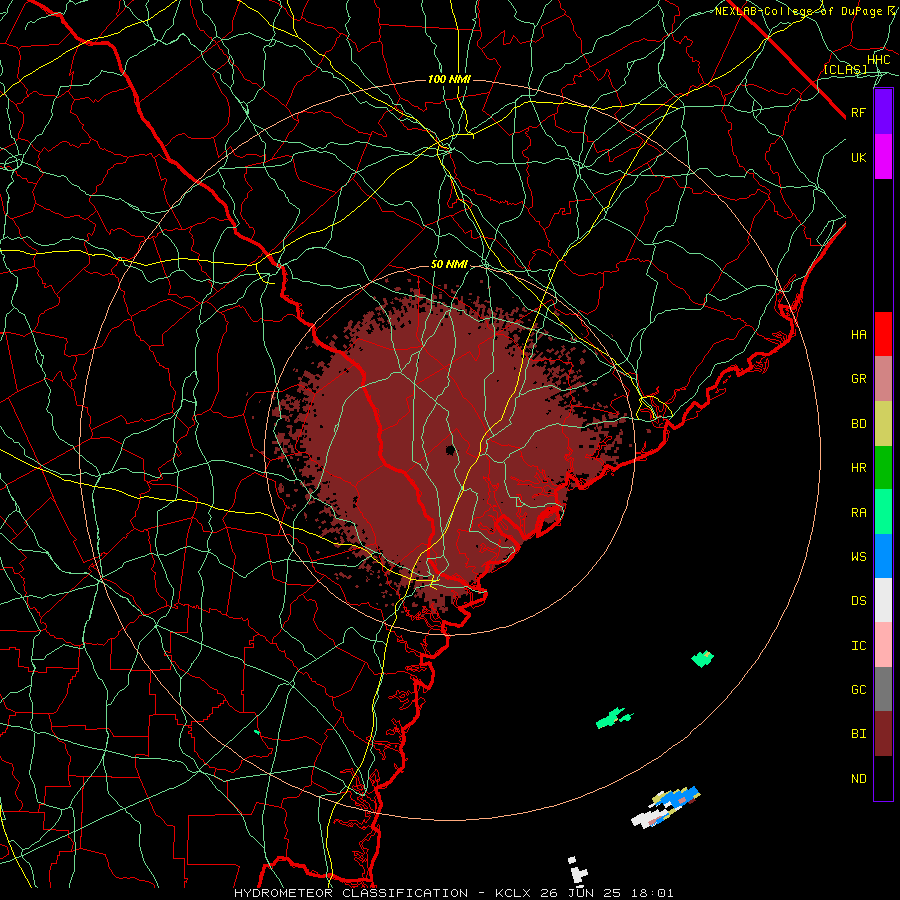Click the RA legend label
Viewport: 900px width, 900px height.
(859, 513)
